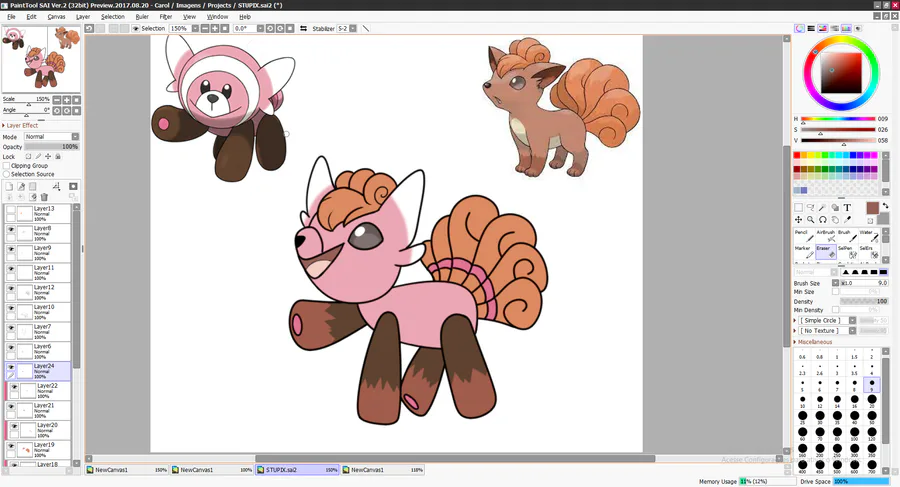Toggle visibility of Layer8
This screenshot has height=487, width=900.
point(11,229)
